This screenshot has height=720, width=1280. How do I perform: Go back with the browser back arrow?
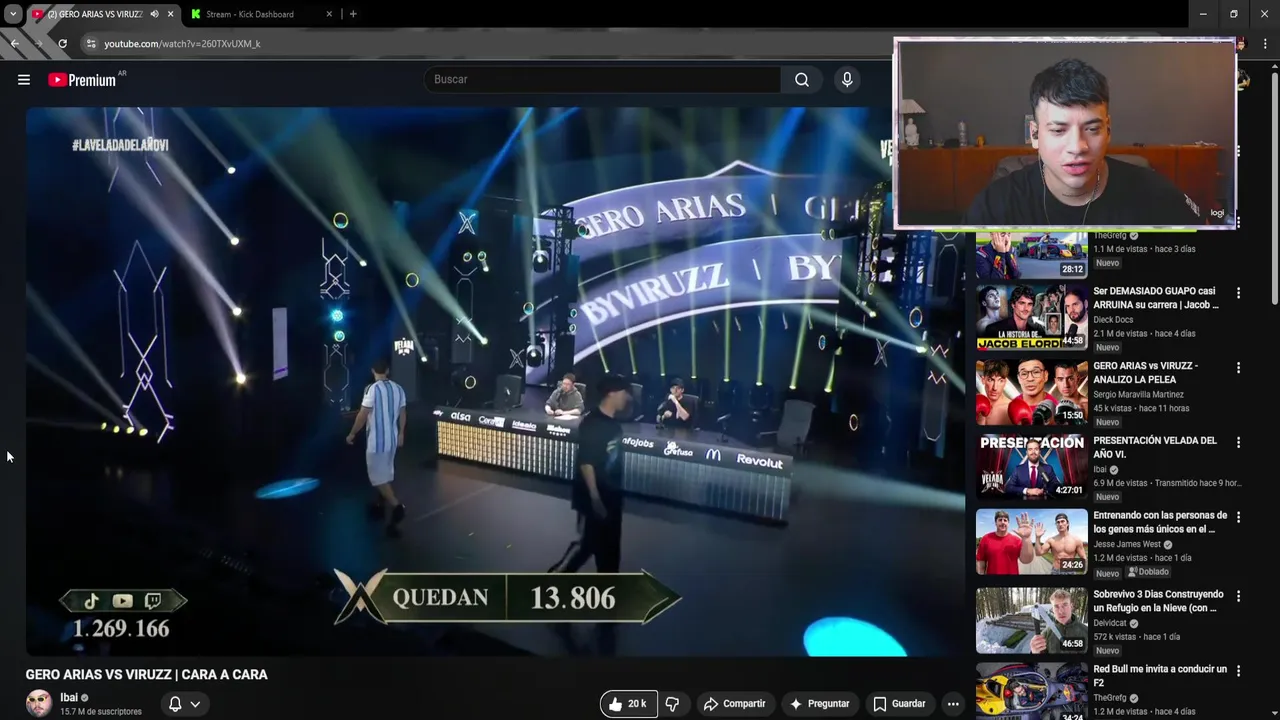pyautogui.click(x=14, y=44)
